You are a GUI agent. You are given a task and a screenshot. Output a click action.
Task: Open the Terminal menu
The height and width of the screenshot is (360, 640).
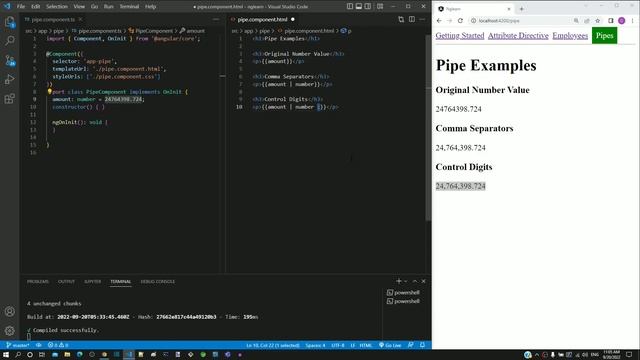point(129,6)
